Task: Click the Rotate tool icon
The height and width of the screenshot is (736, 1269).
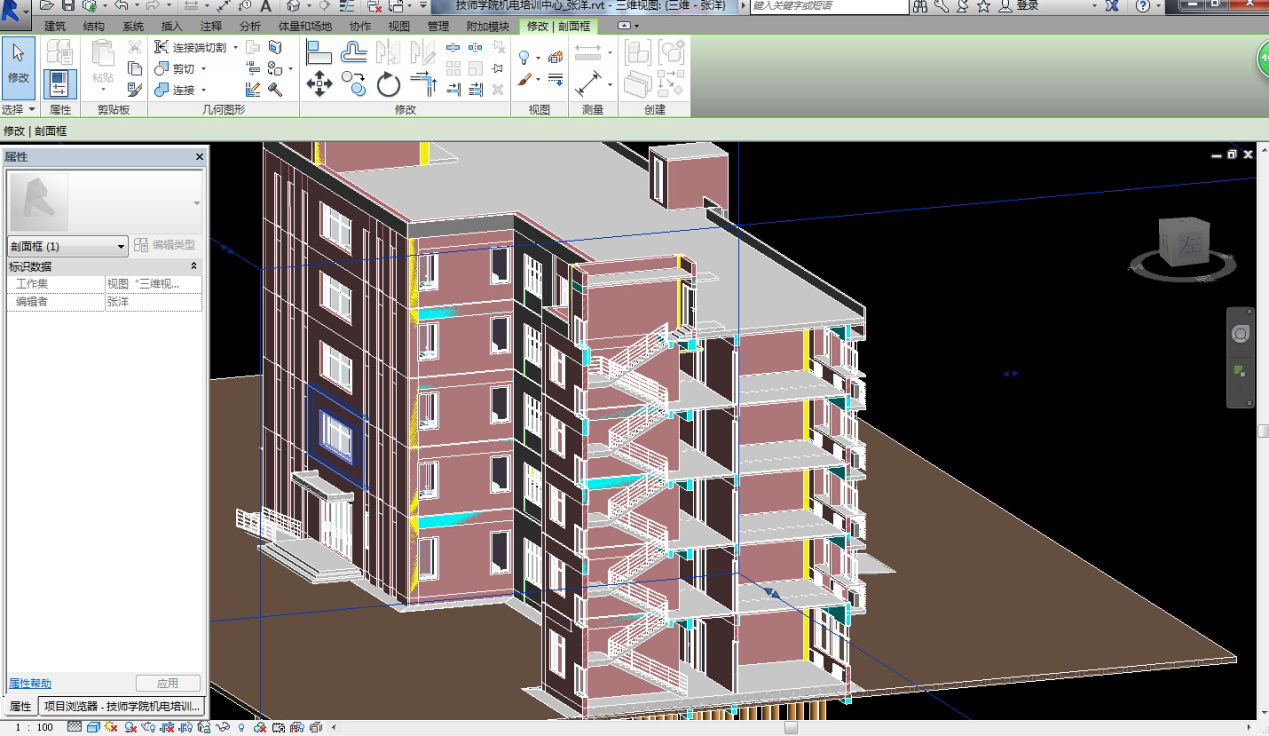Action: (389, 85)
